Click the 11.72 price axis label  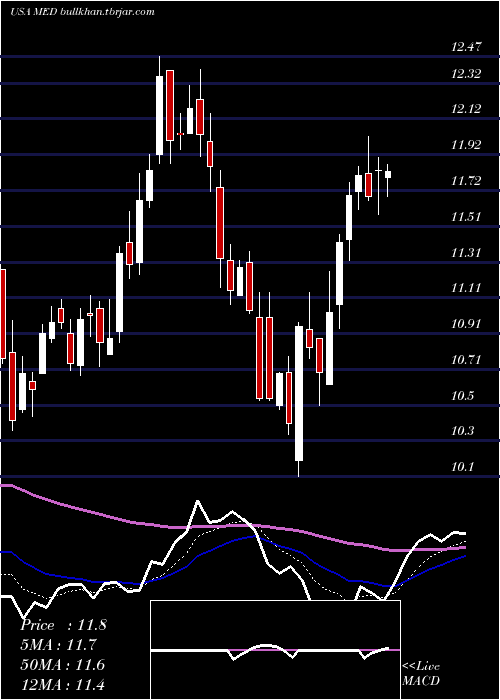(x=466, y=181)
